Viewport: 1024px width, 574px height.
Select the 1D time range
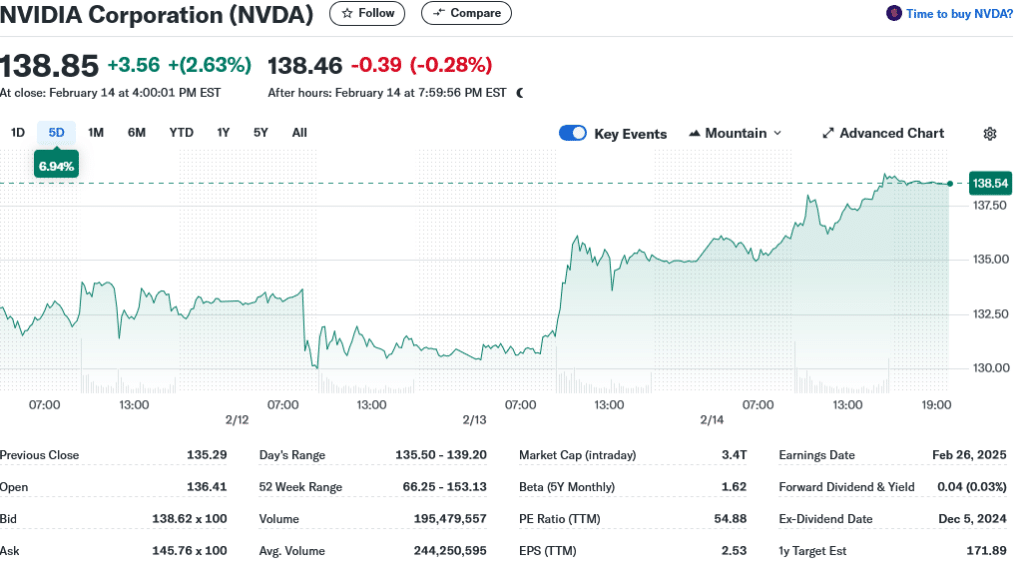pos(18,133)
